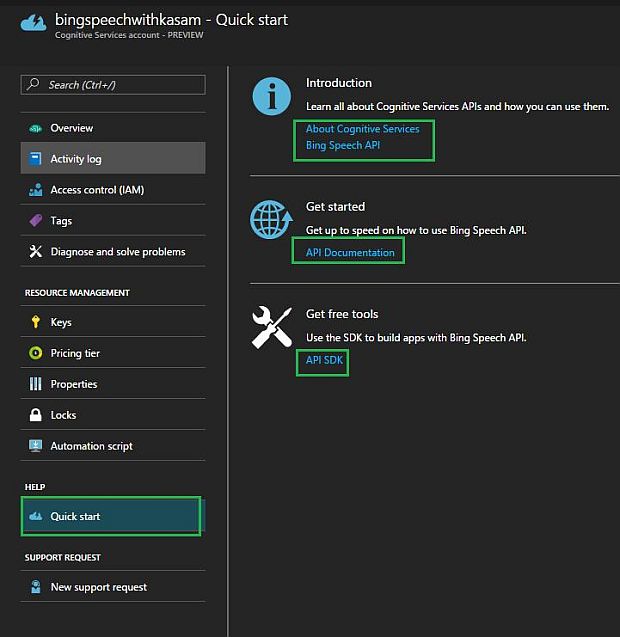This screenshot has width=620, height=637.
Task: Click the New support request person icon
Action: point(35,587)
